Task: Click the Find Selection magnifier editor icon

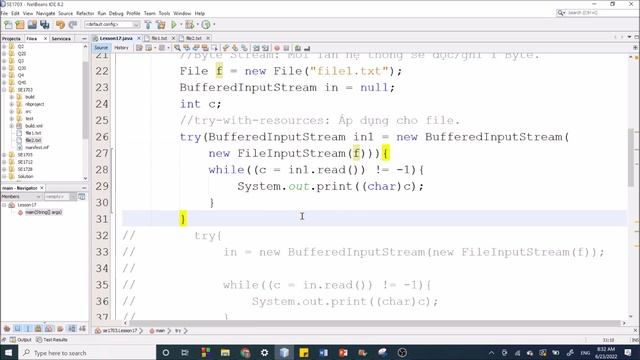Action: tap(178, 48)
